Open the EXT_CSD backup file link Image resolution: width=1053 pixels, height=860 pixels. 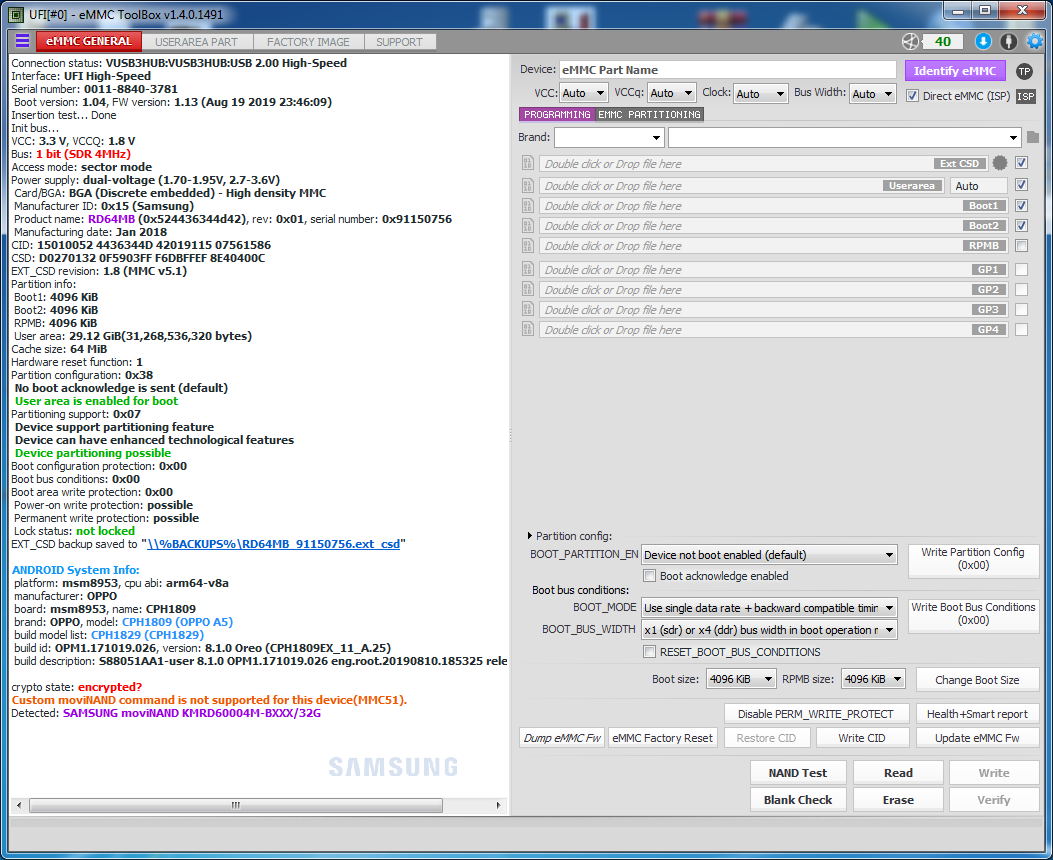point(273,544)
